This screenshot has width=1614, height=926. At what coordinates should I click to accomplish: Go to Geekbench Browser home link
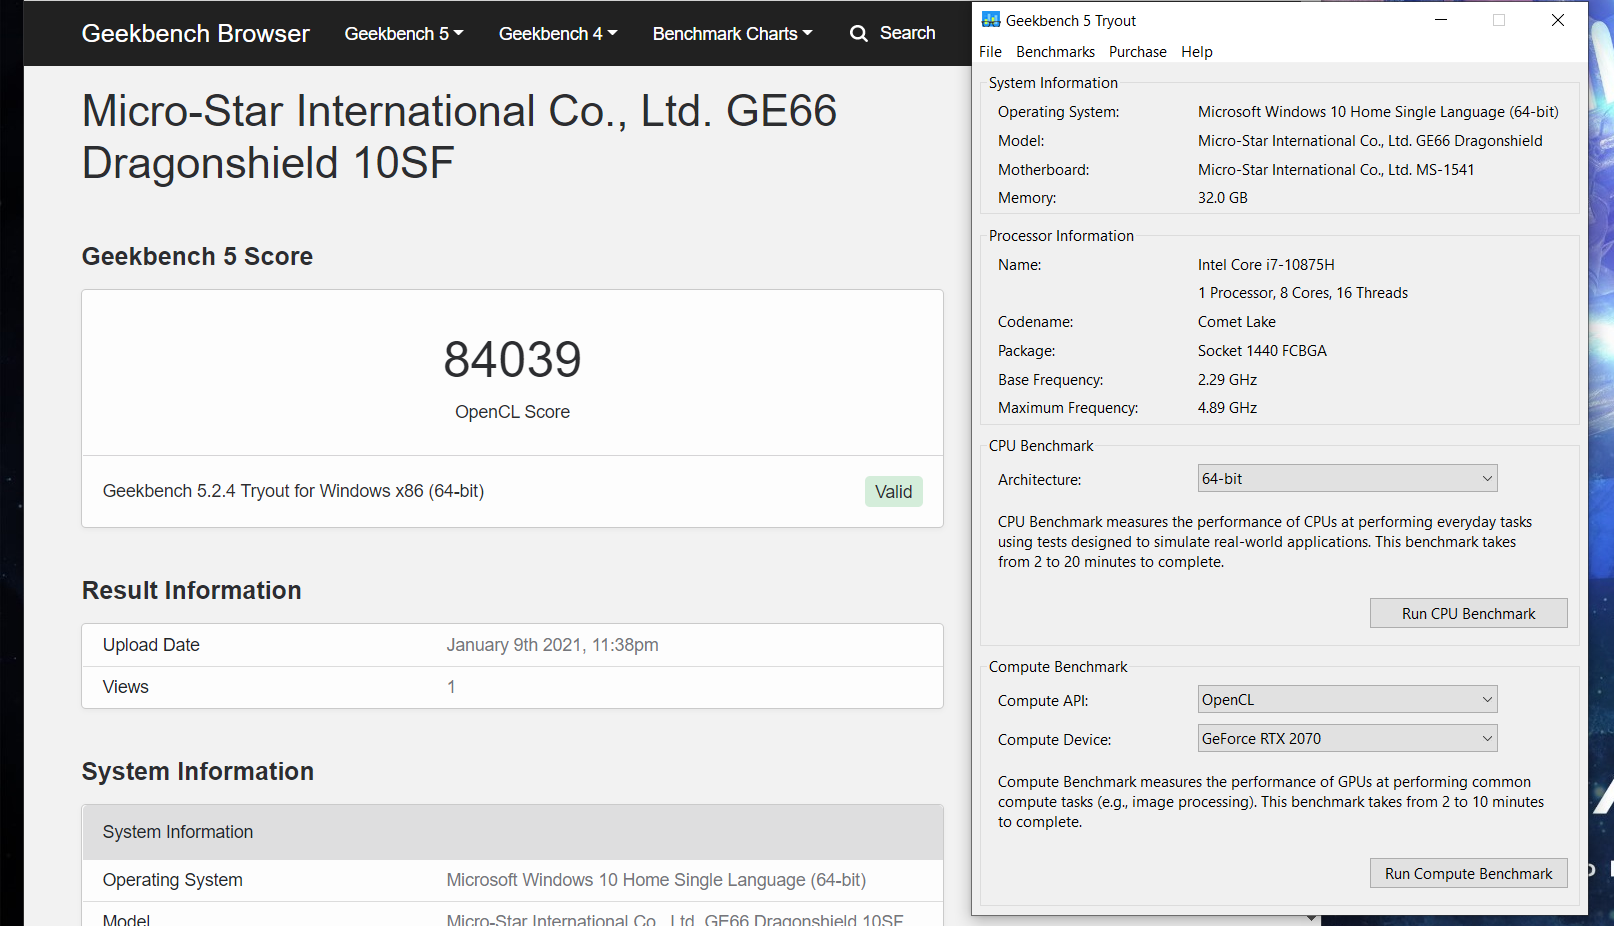click(196, 33)
